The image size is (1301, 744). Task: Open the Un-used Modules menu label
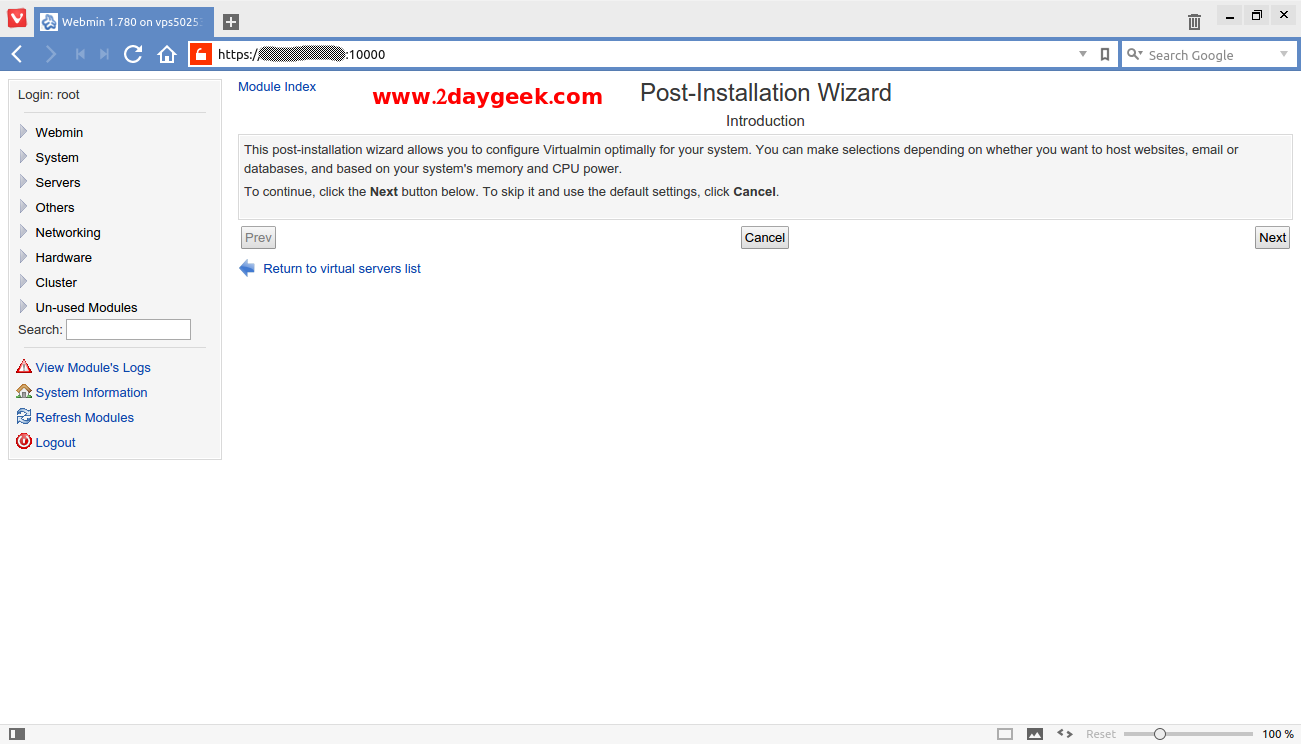coord(86,307)
